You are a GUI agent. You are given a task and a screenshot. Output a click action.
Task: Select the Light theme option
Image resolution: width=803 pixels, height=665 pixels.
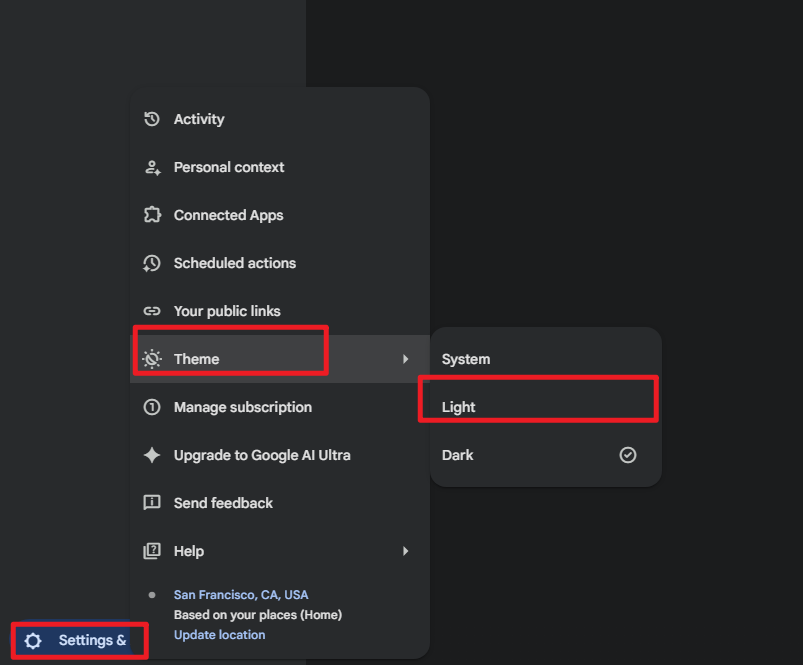point(546,407)
